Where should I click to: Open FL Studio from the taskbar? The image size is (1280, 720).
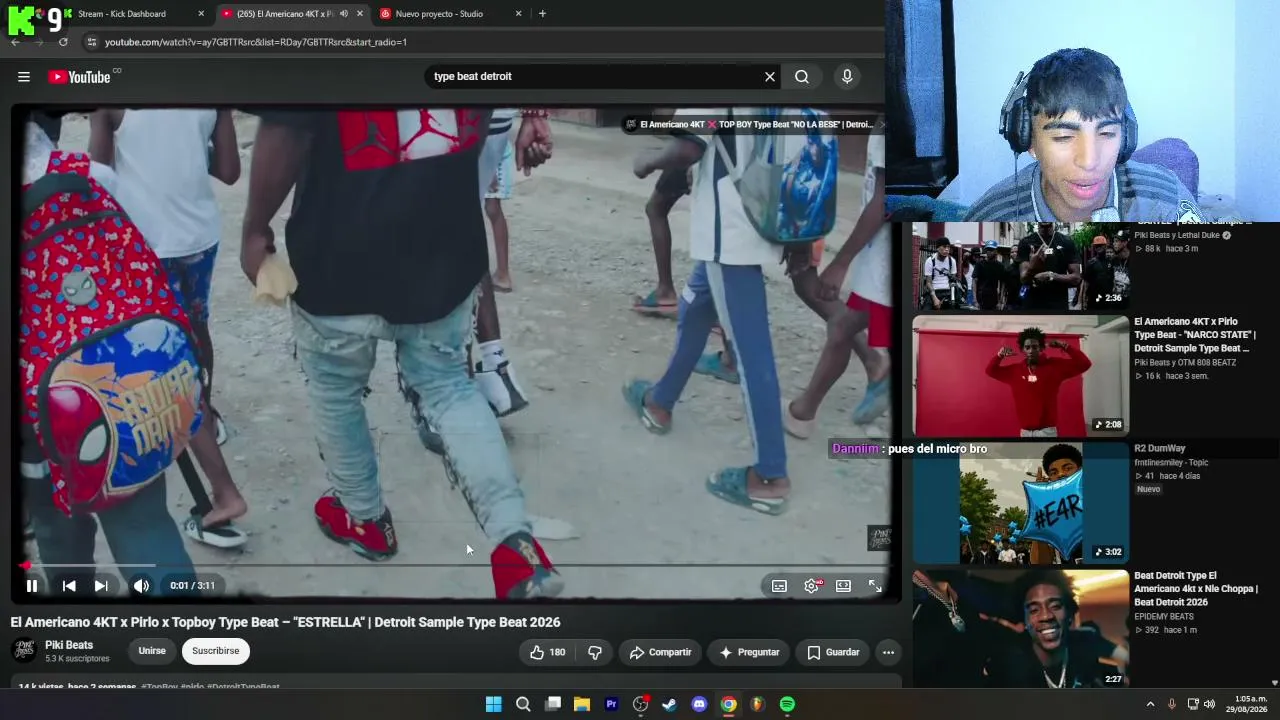758,704
